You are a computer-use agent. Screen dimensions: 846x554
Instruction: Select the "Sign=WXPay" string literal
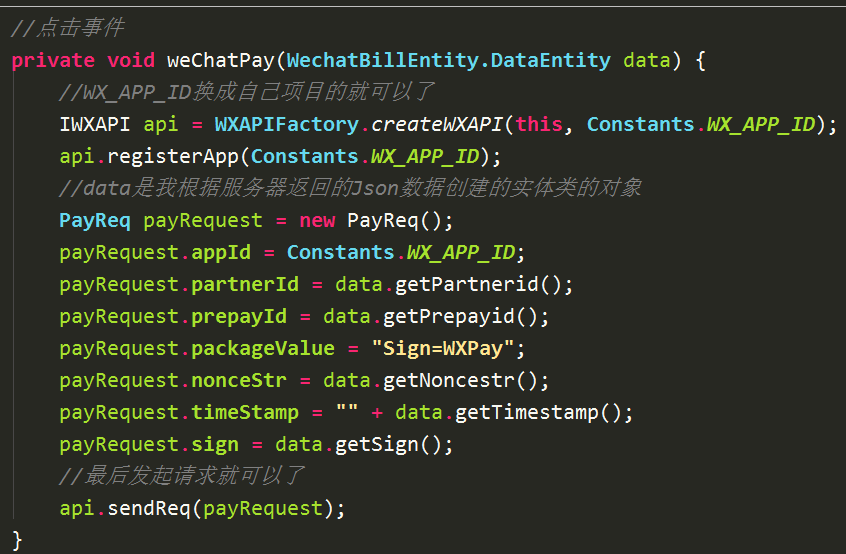[443, 348]
